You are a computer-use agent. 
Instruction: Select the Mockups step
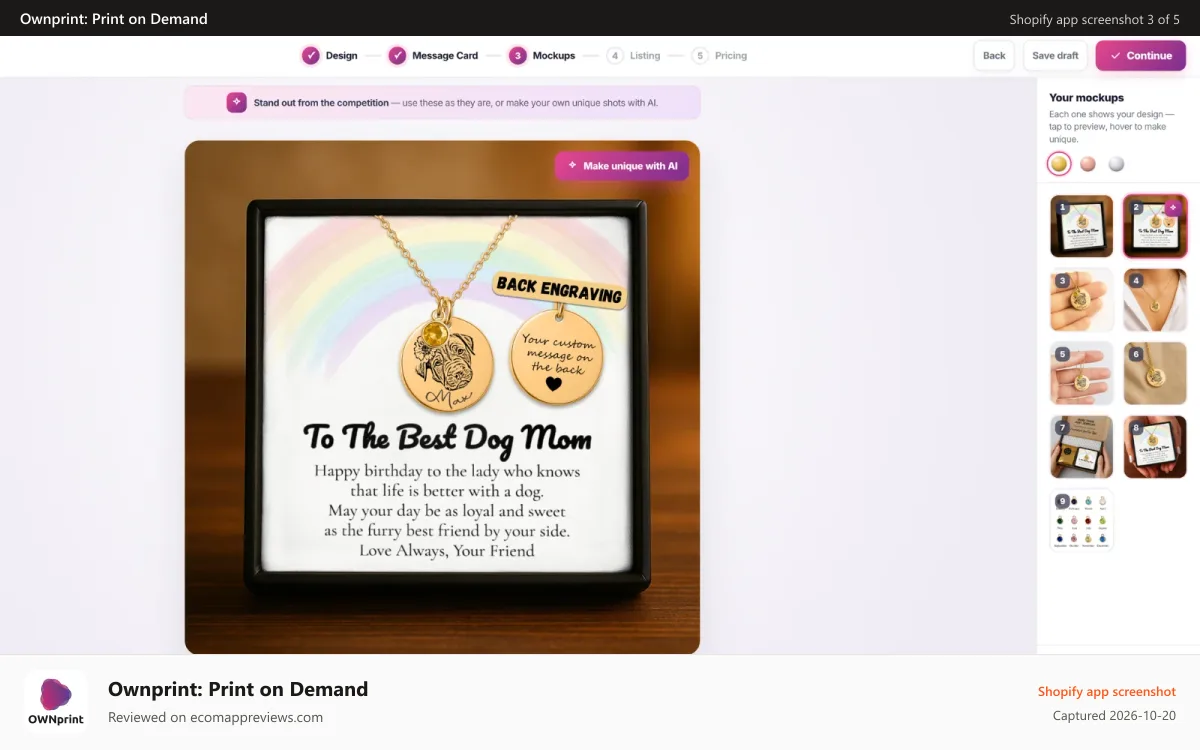point(542,56)
